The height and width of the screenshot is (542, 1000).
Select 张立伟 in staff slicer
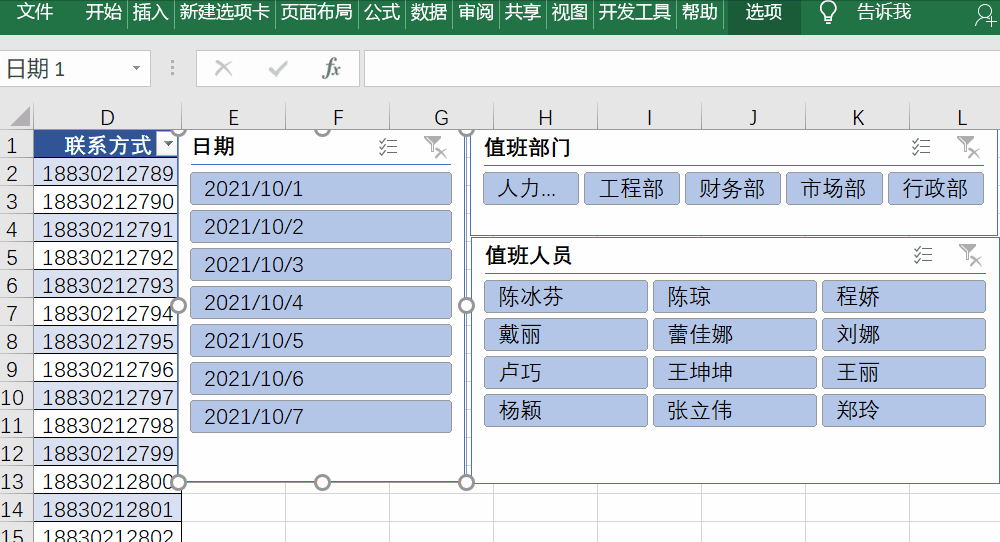coord(735,410)
